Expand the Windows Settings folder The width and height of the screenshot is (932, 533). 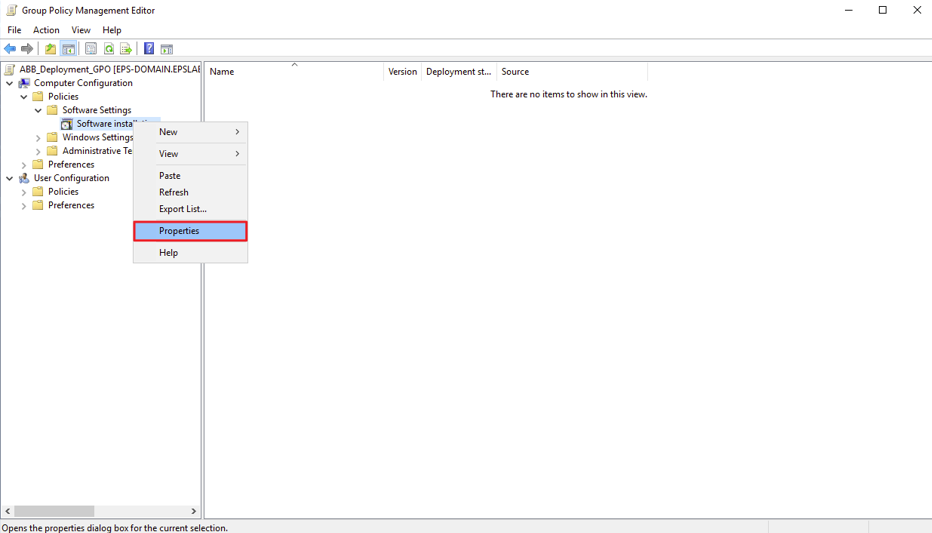click(x=39, y=138)
